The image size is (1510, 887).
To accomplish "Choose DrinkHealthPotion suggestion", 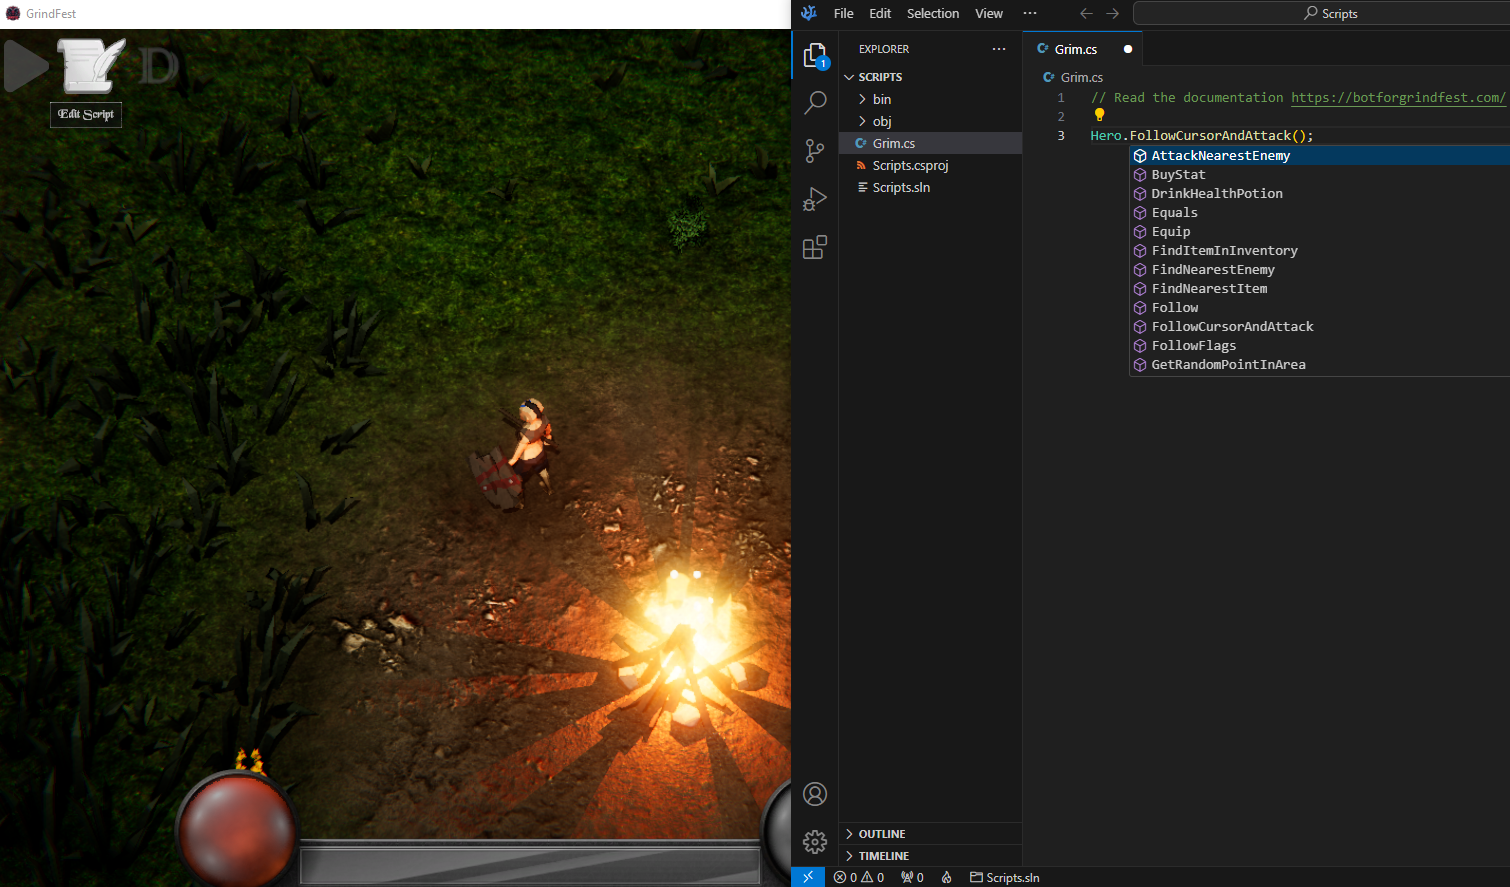I will click(x=1320, y=193).
